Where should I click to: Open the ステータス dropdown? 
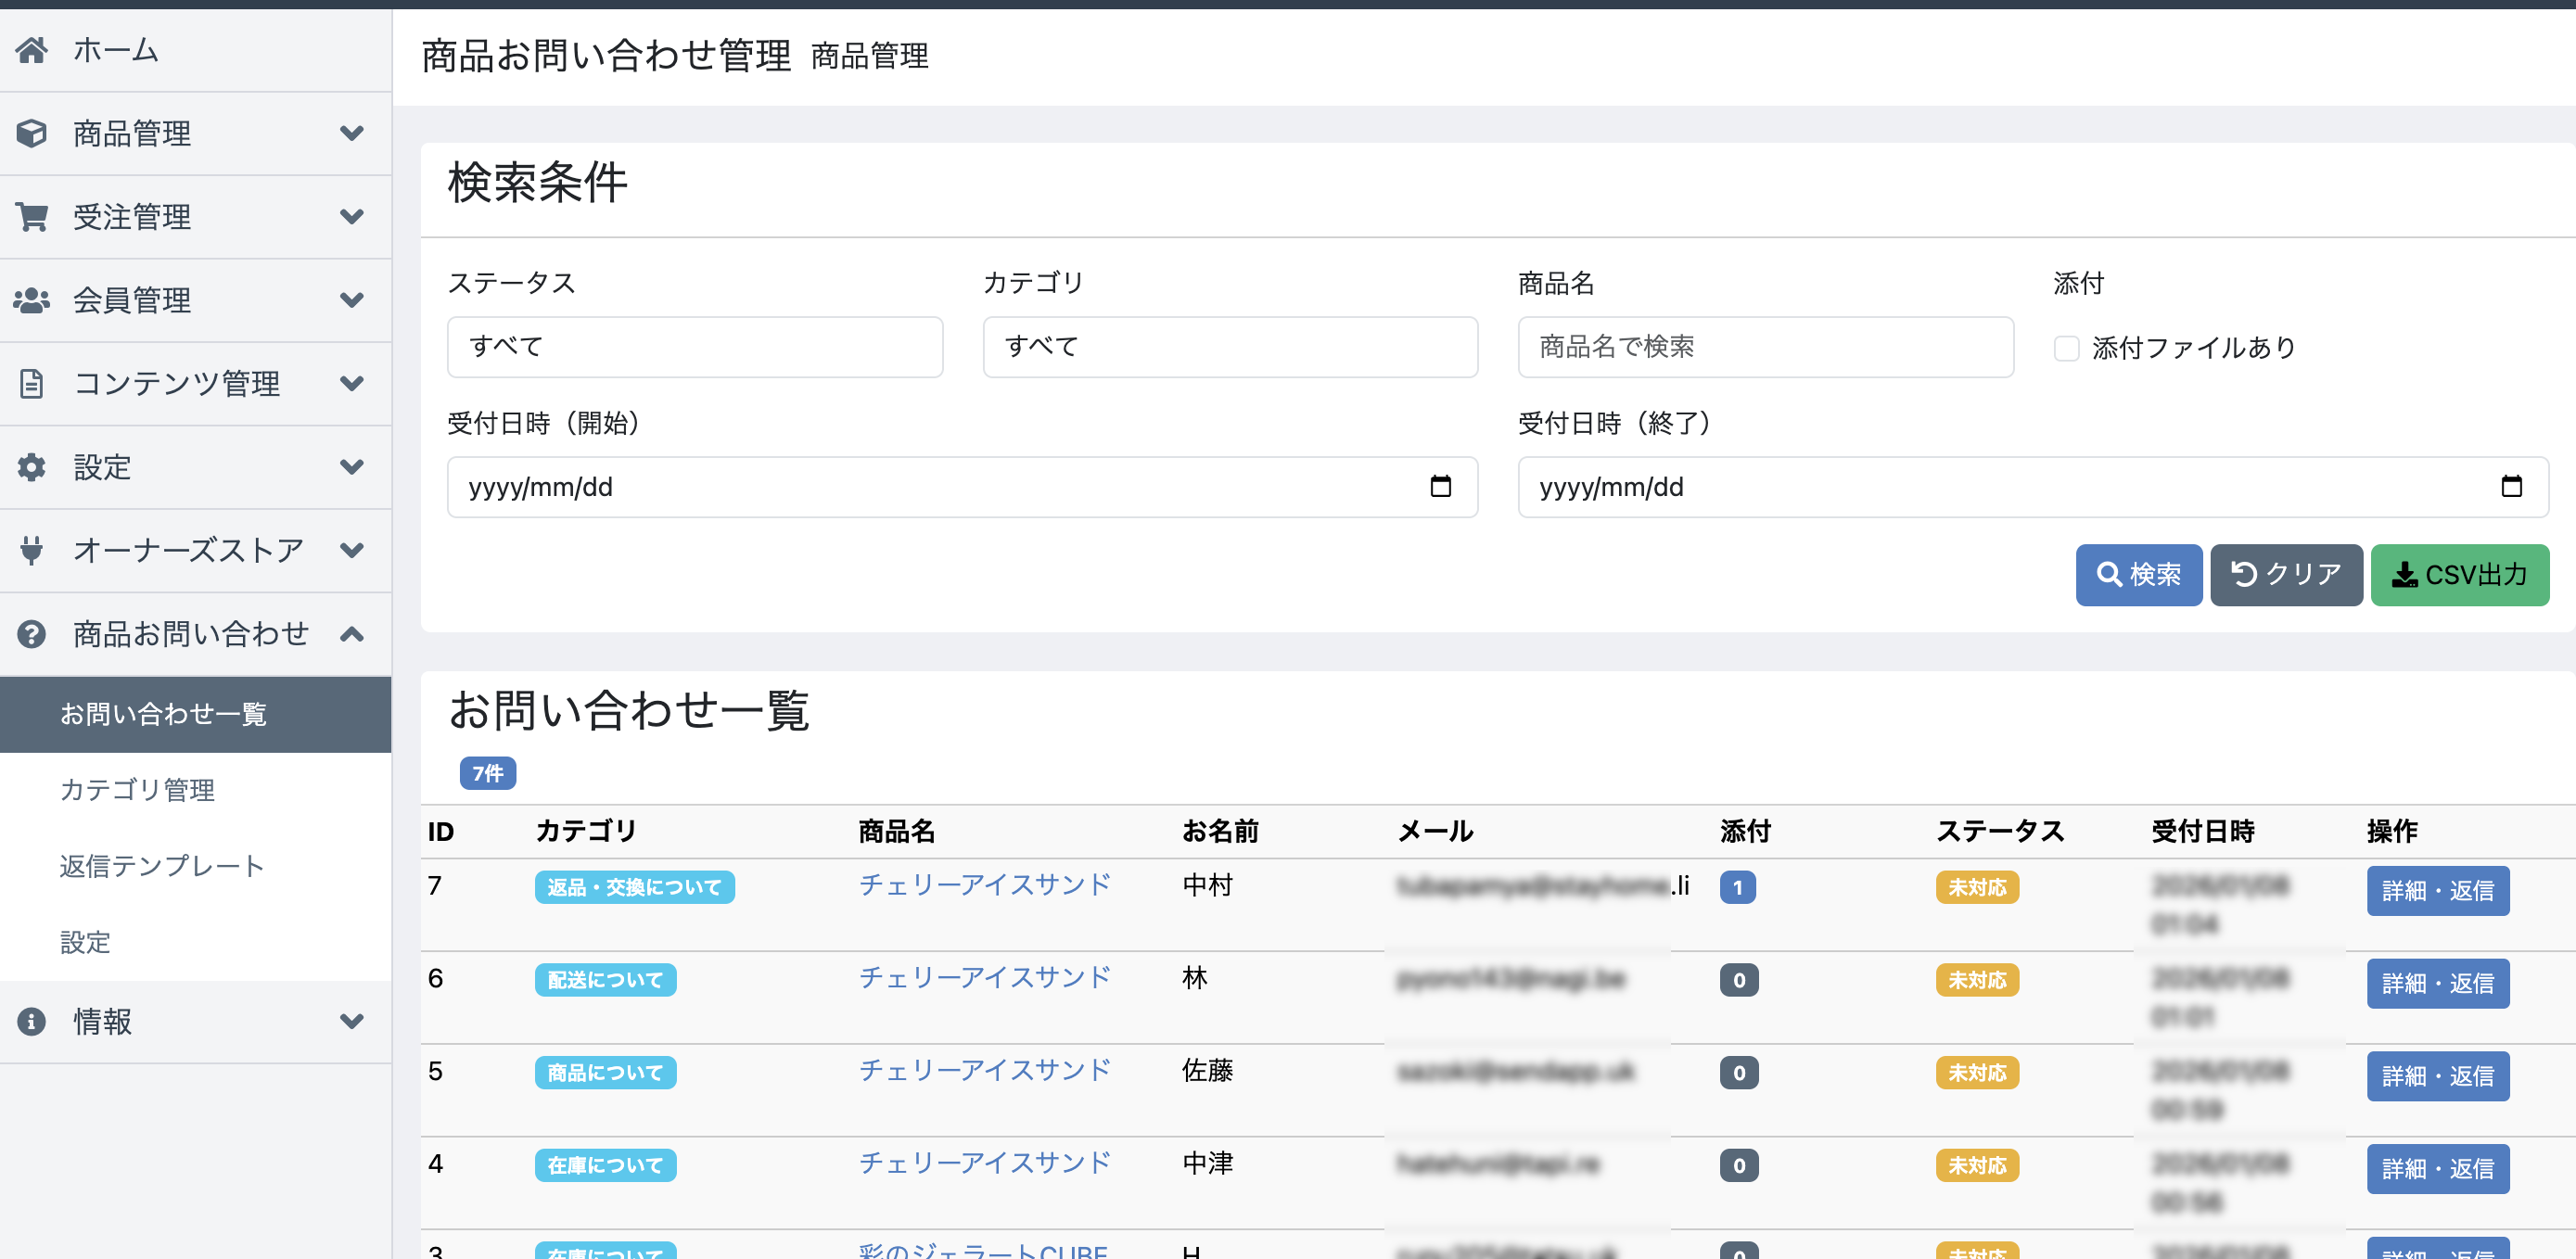(x=695, y=347)
